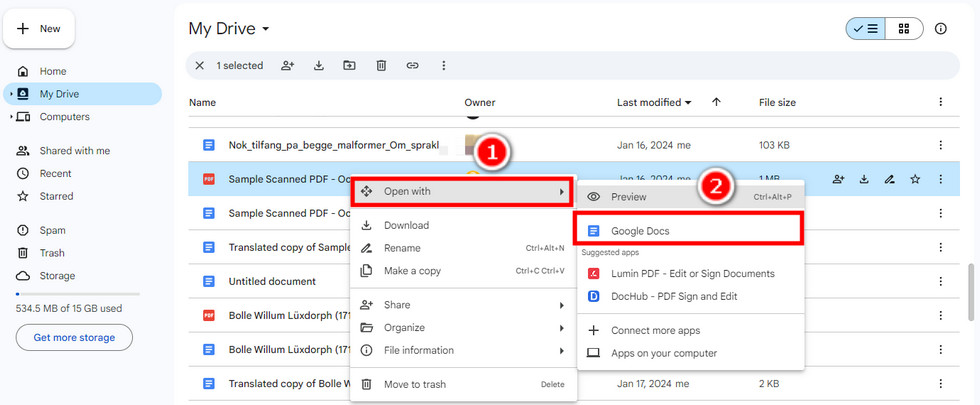Open more actions for Nok_tilfang row

coord(941,145)
